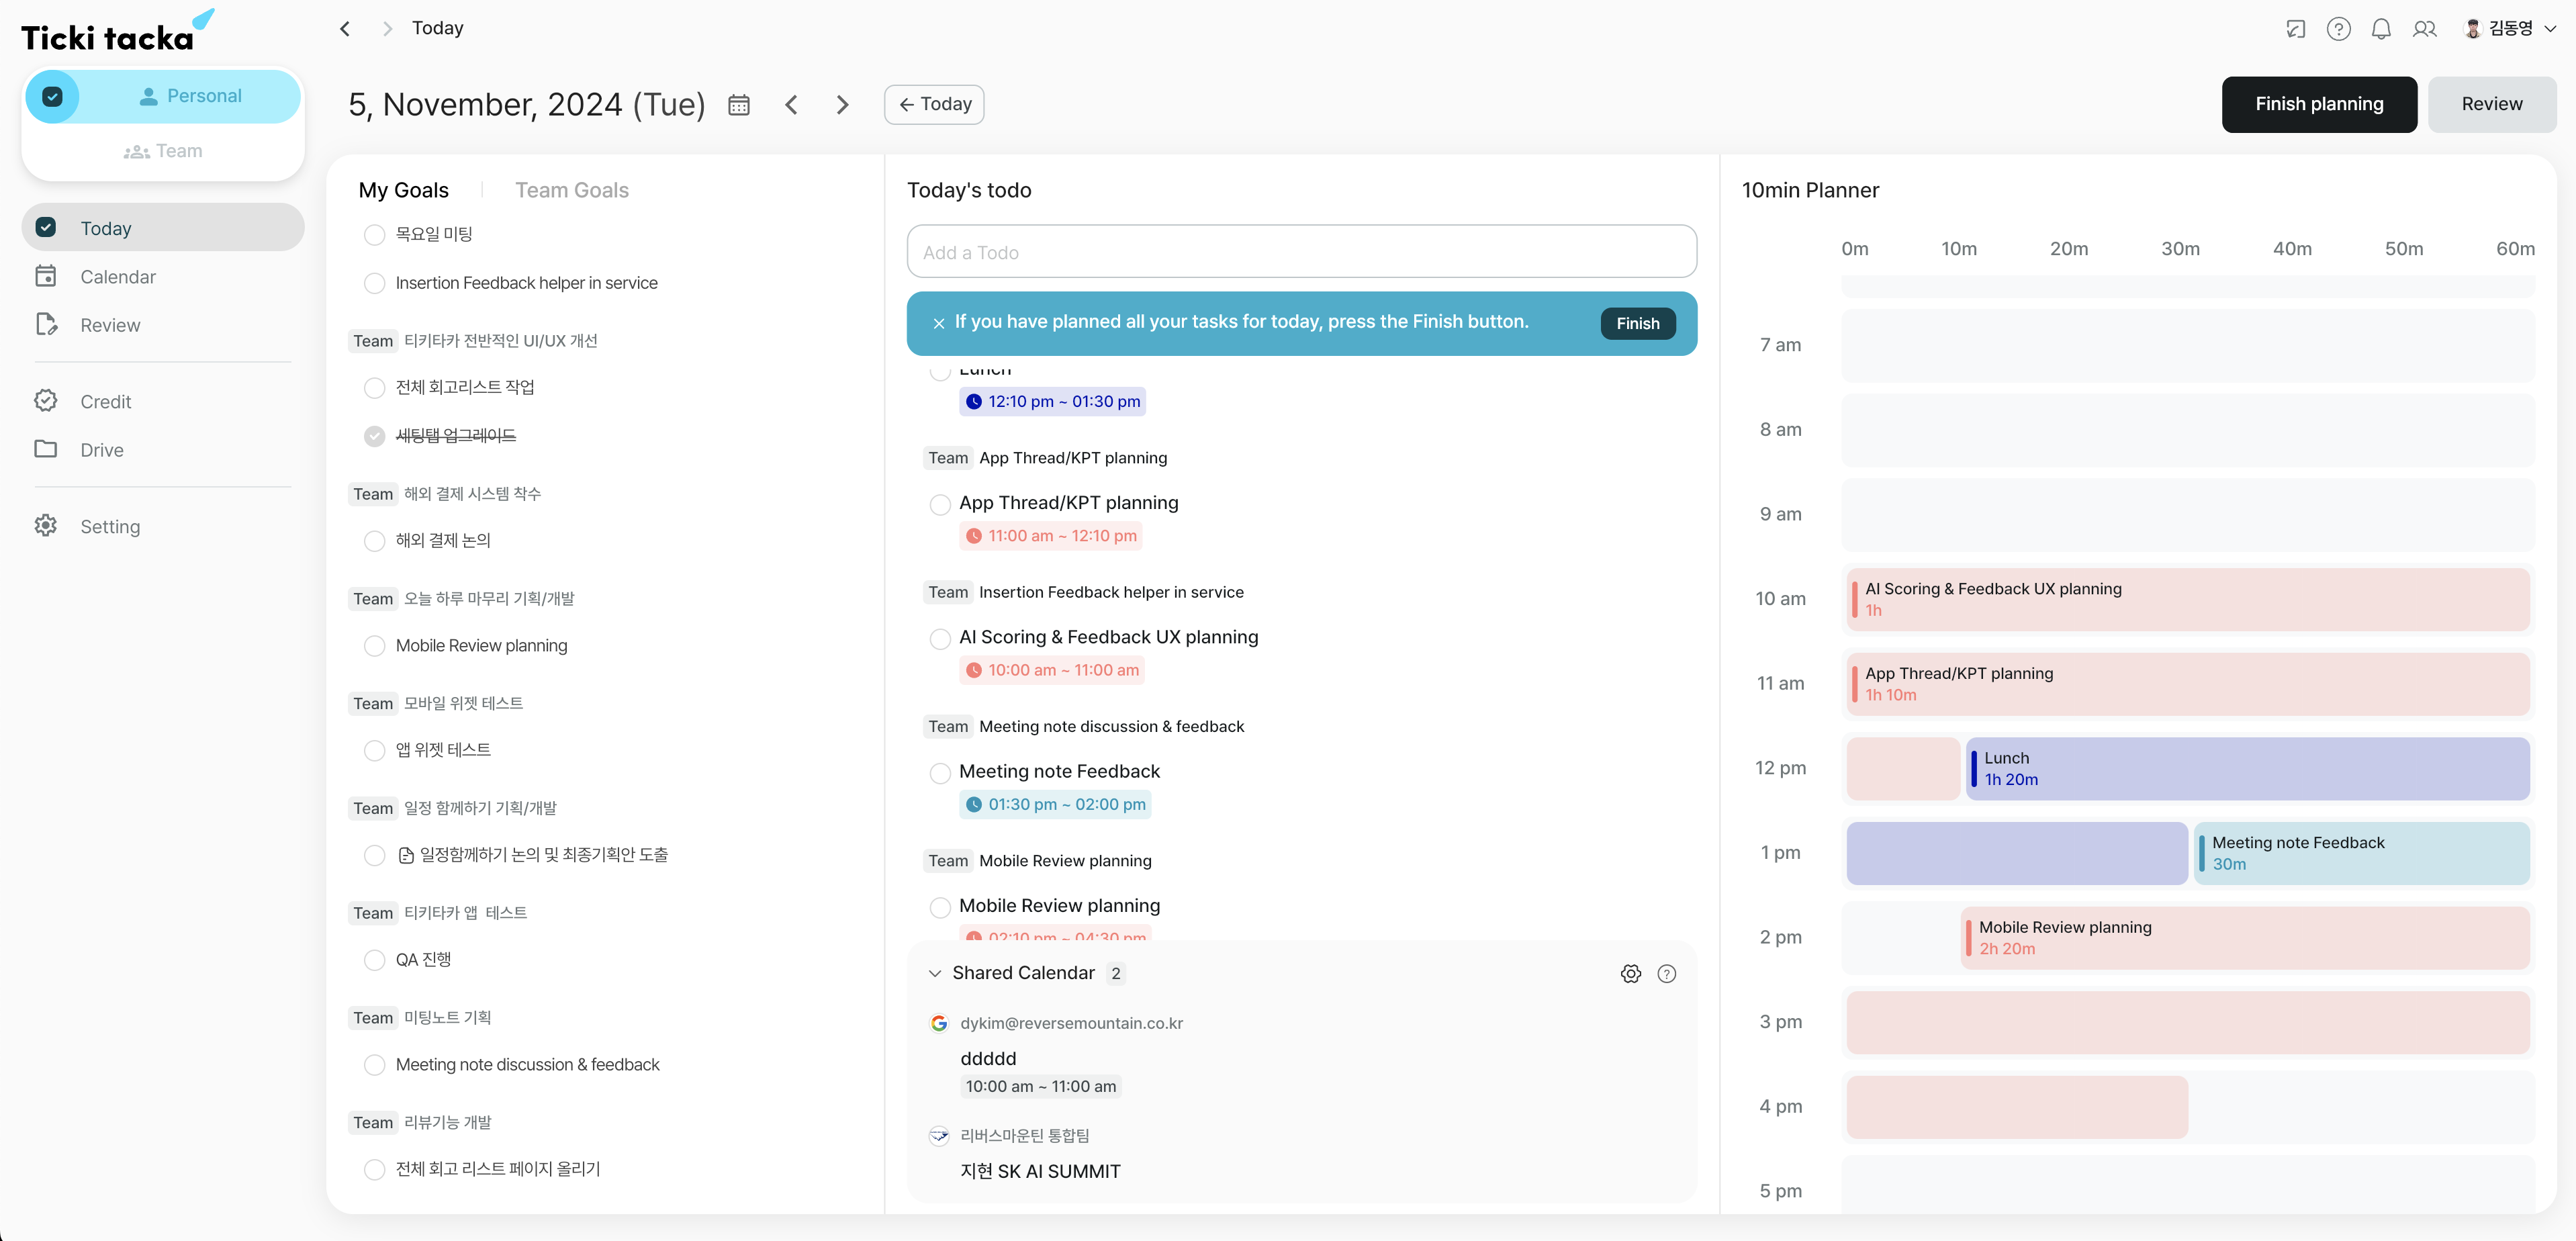2576x1241 pixels.
Task: Check off Mobile Review planning goal
Action: pos(374,646)
